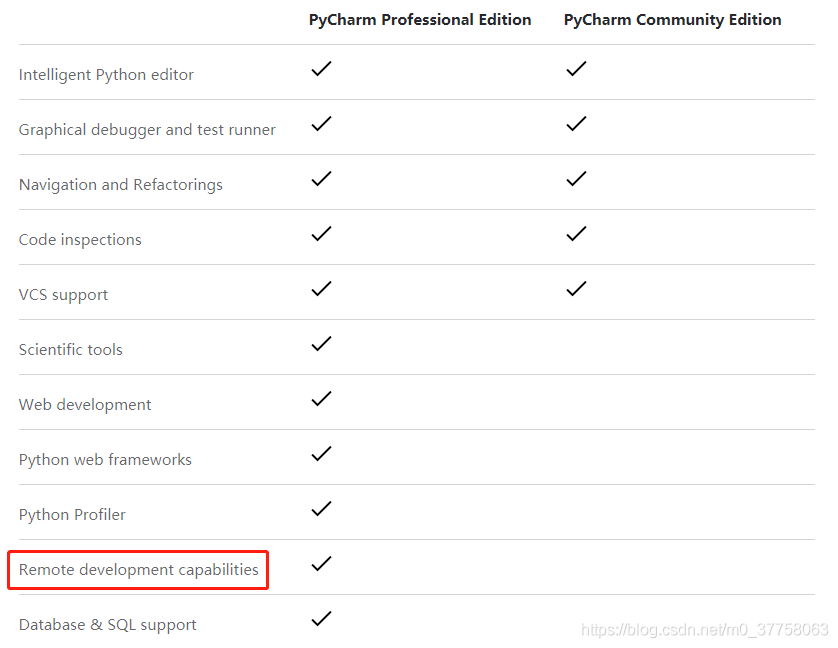Click the Code inspections feature label
Image resolution: width=838 pixels, height=648 pixels.
click(80, 240)
